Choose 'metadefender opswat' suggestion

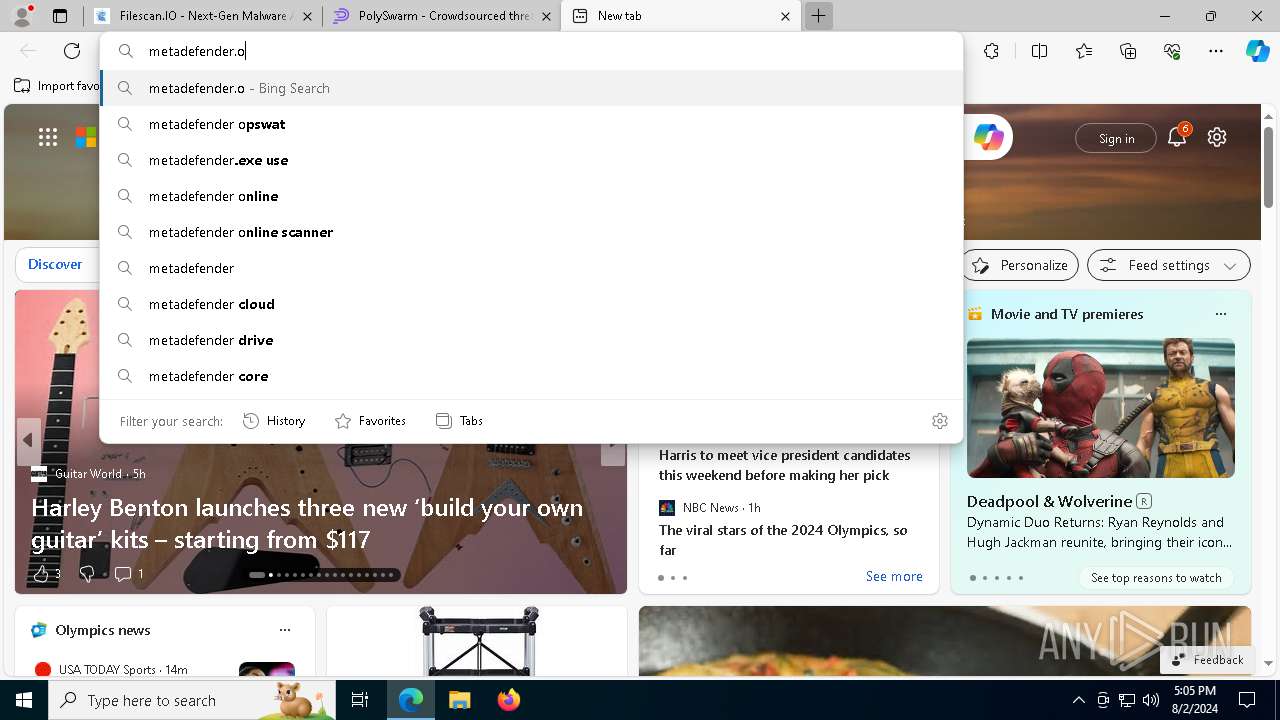click(531, 124)
